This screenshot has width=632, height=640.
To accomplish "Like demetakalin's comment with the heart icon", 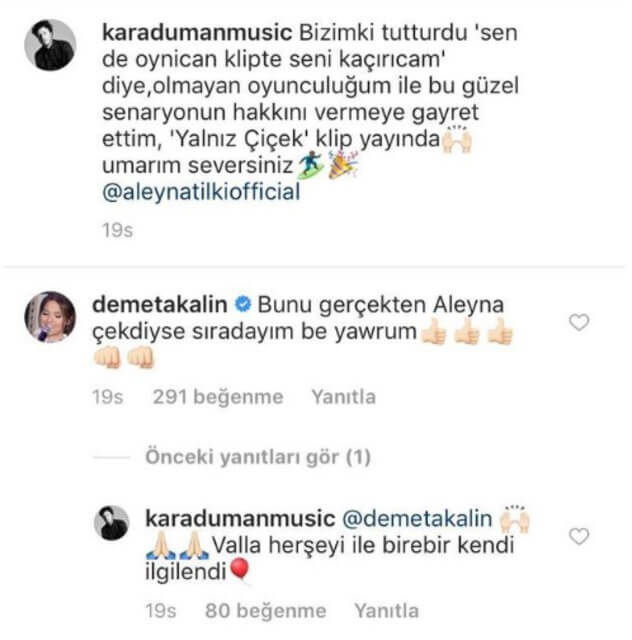I will [579, 322].
